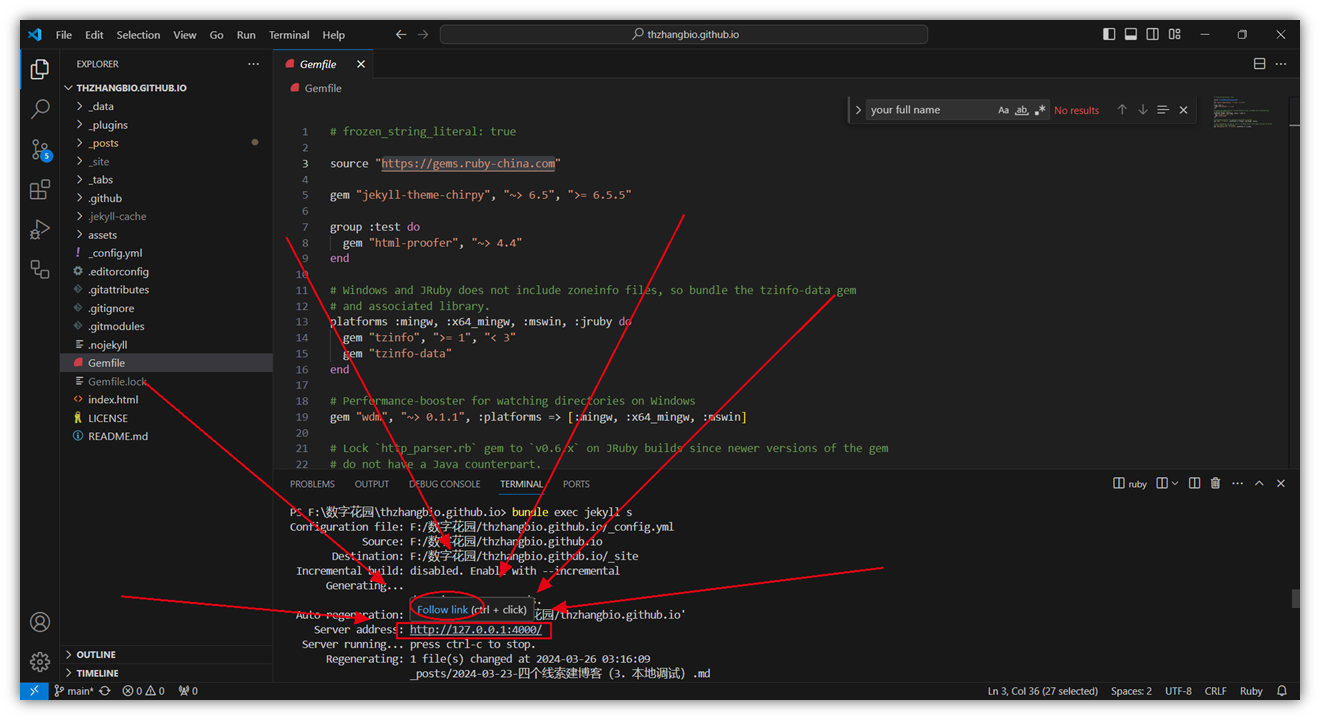Toggle bottom panel from title bar
Screen dimensions: 1320x720
[1131, 34]
